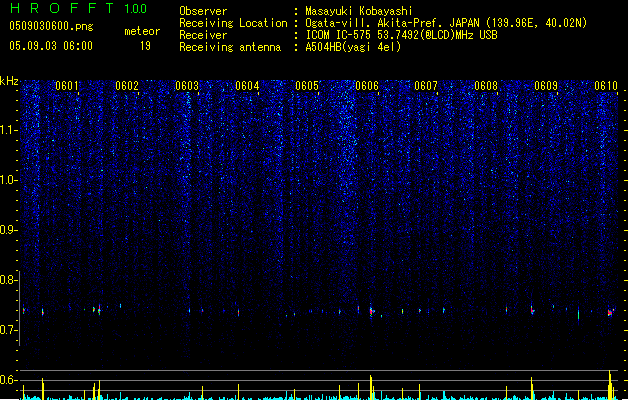Viewport: 629px width, 400px height.
Task: Click the 0609 time marker
Action: (546, 86)
